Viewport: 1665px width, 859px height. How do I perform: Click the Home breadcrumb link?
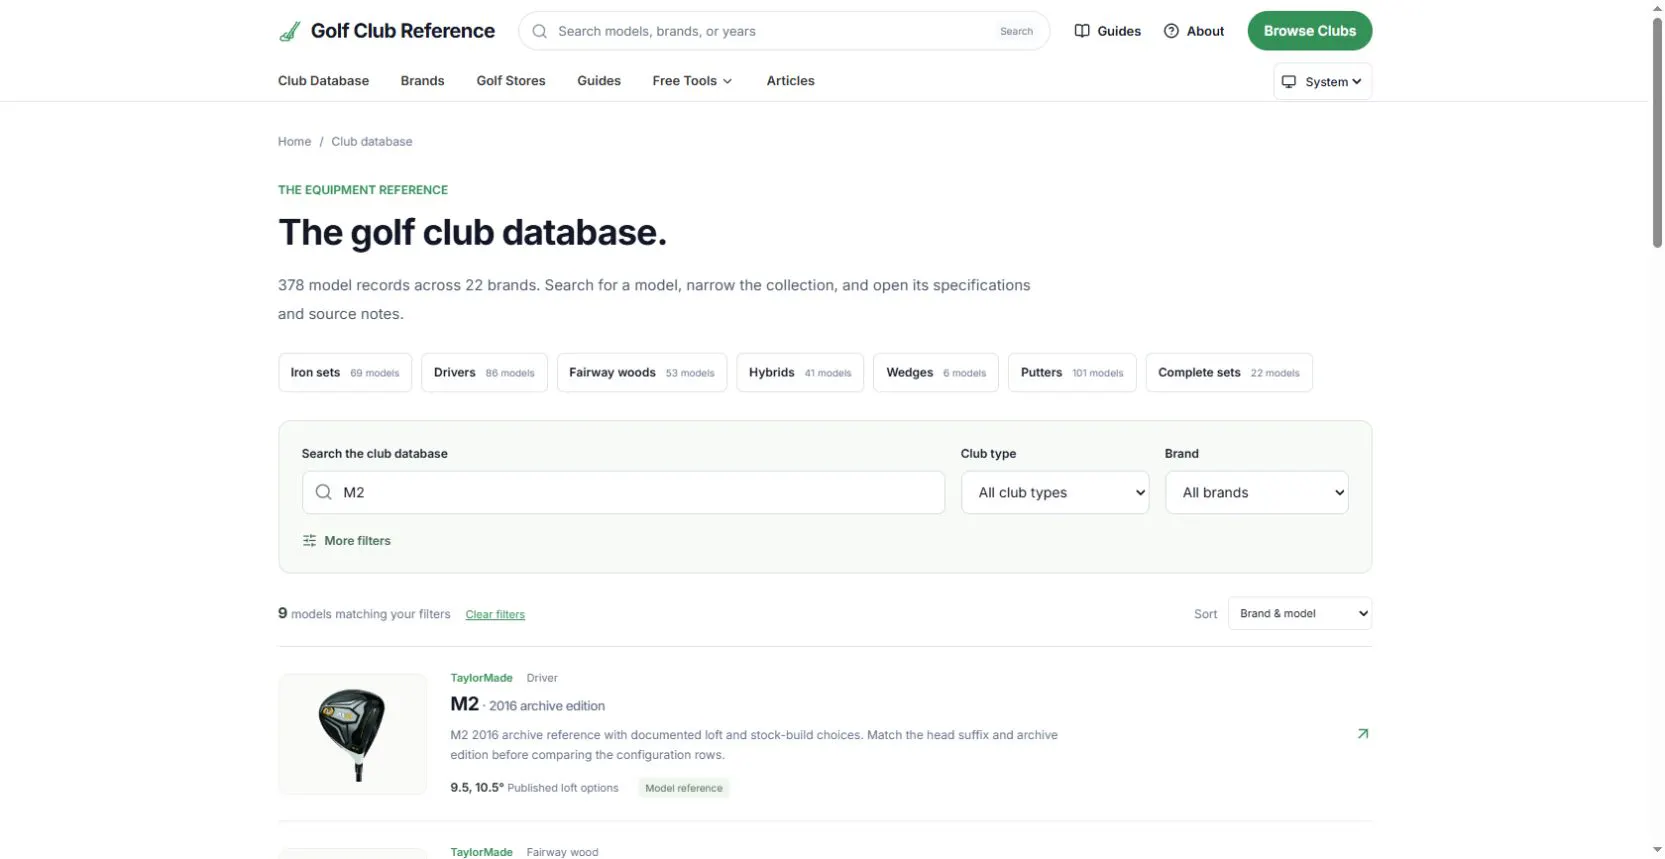pos(294,142)
